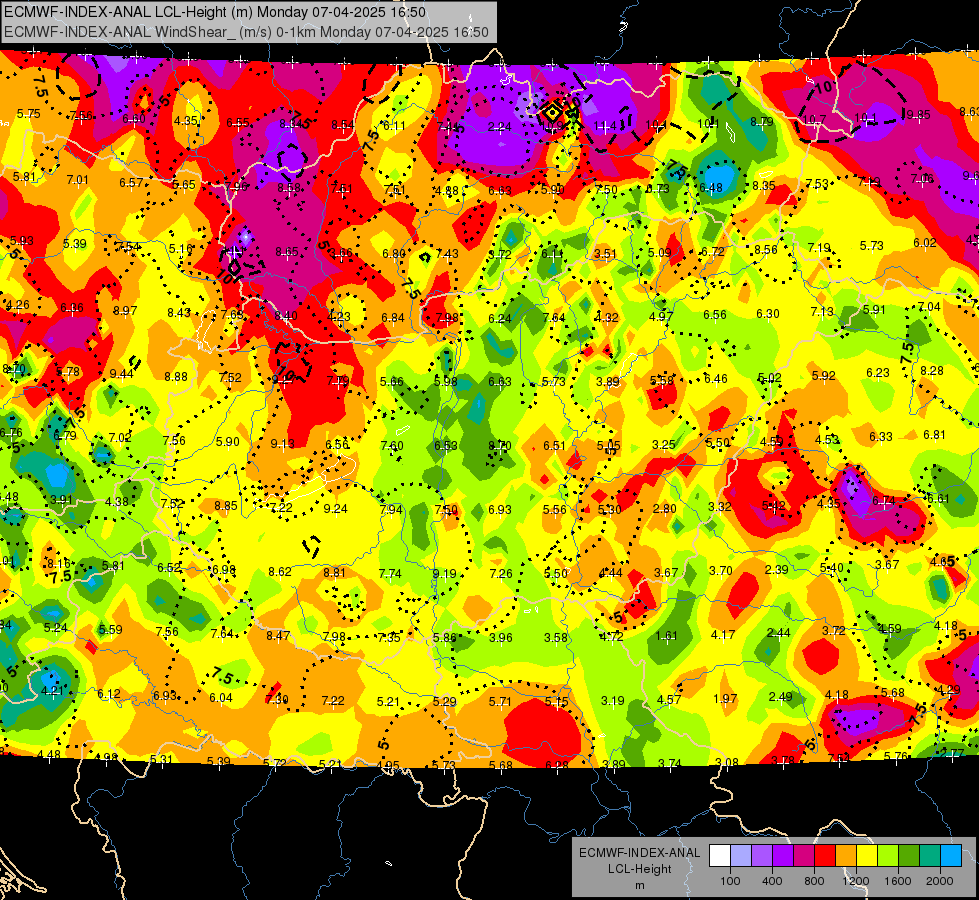The width and height of the screenshot is (979, 900).
Task: Click the 1200 label under the legend
Action: pos(855,881)
